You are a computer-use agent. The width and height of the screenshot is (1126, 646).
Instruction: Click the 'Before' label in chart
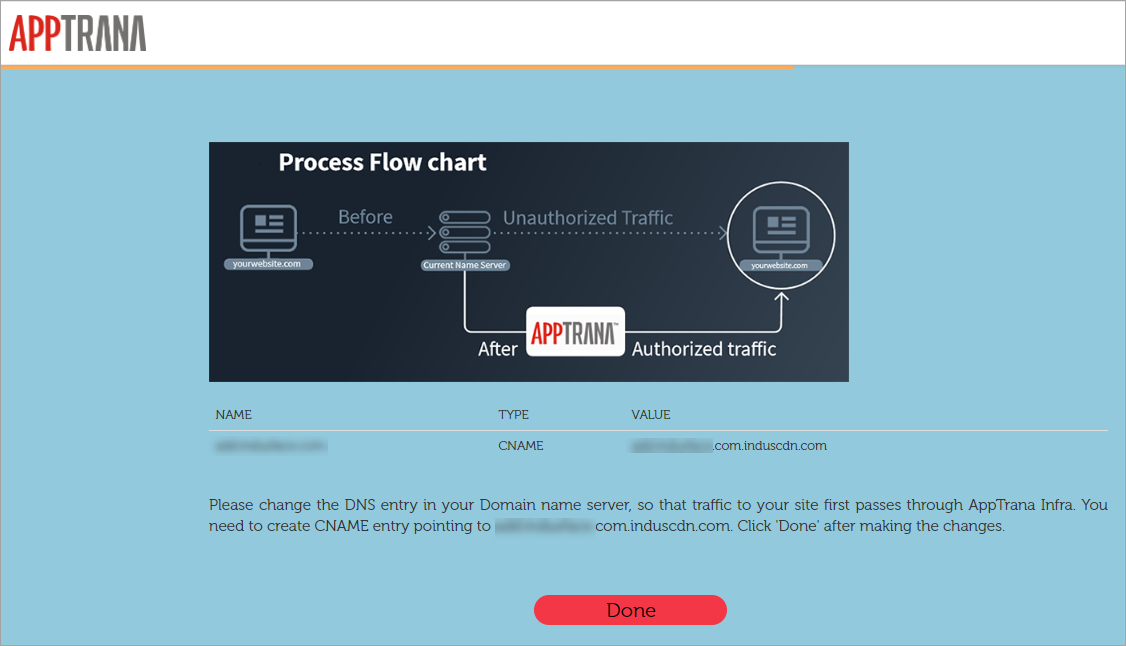coord(365,217)
